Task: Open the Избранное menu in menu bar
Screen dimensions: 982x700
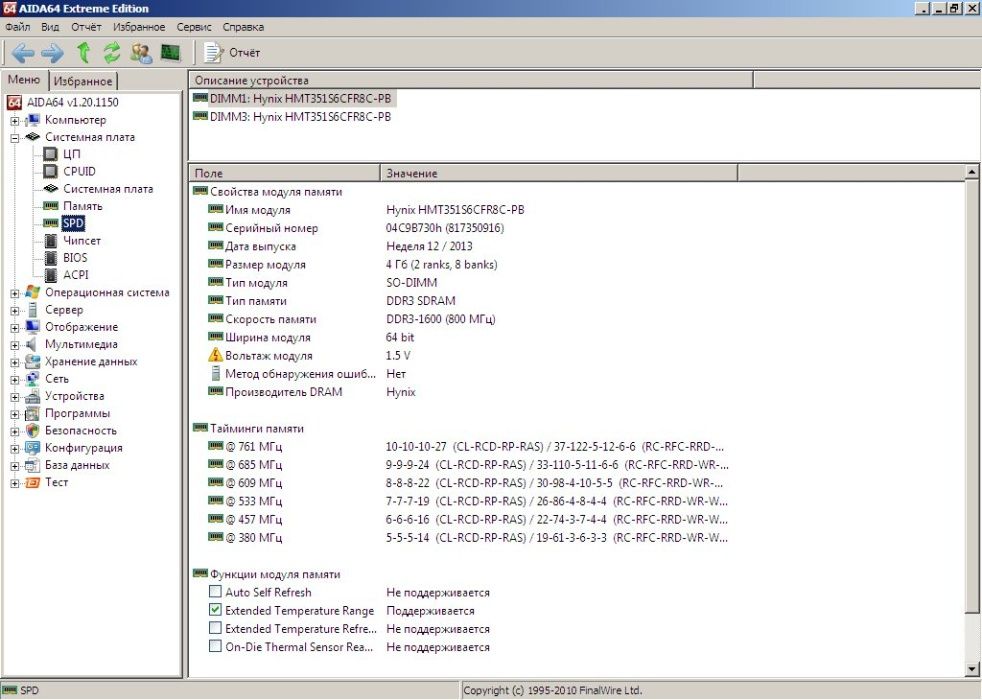Action: tap(139, 27)
